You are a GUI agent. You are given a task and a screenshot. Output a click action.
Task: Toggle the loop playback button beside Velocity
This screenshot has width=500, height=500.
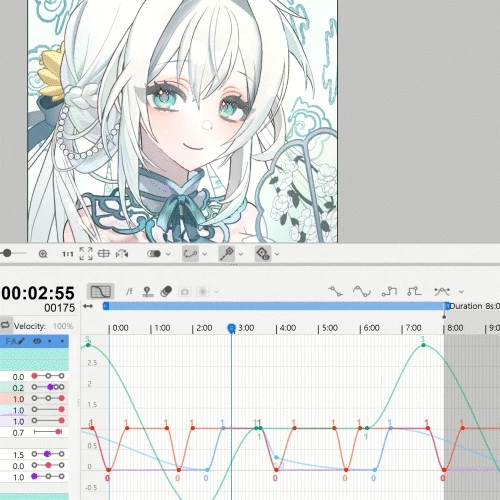[5, 325]
